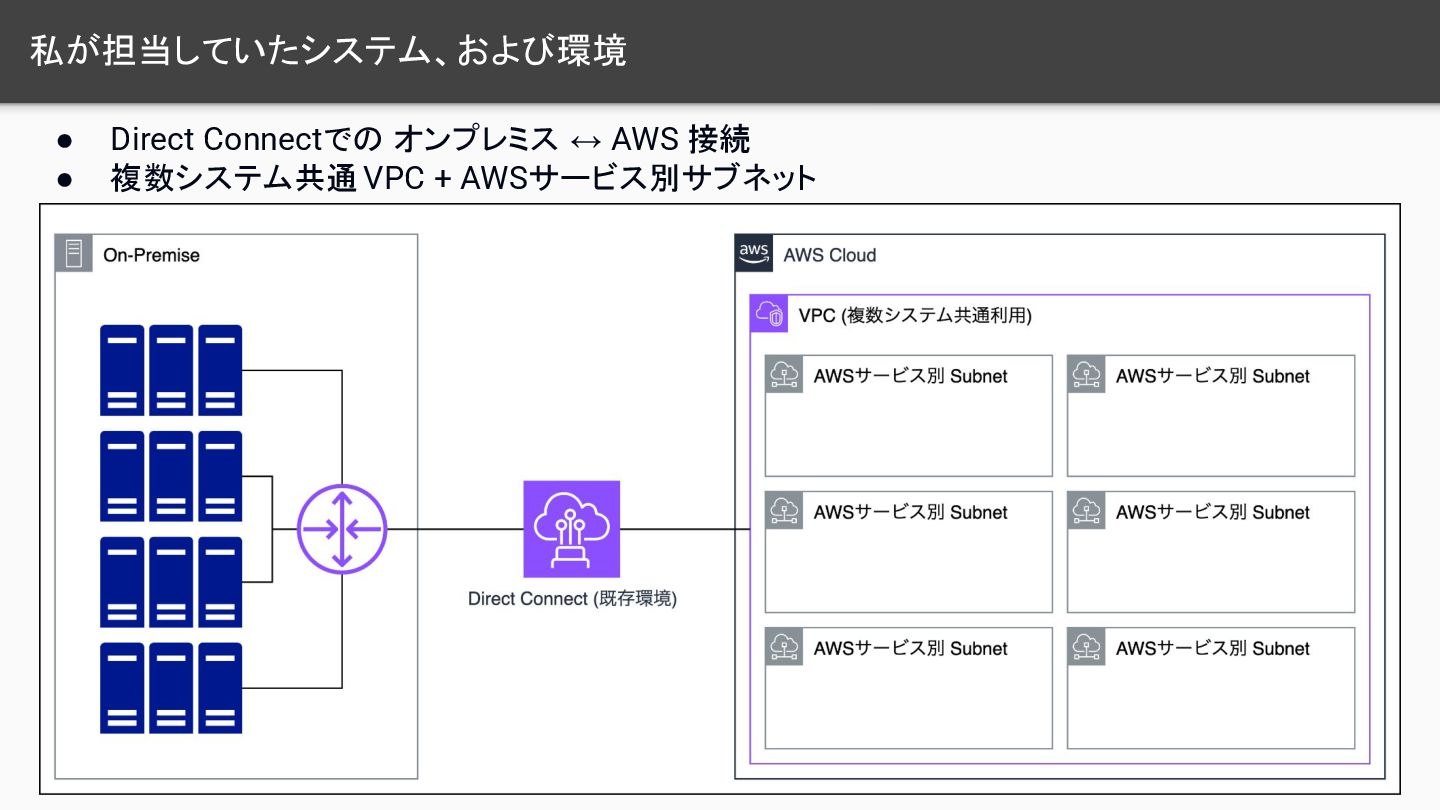Click the AWS Cloud label
The height and width of the screenshot is (810, 1440).
pos(830,255)
